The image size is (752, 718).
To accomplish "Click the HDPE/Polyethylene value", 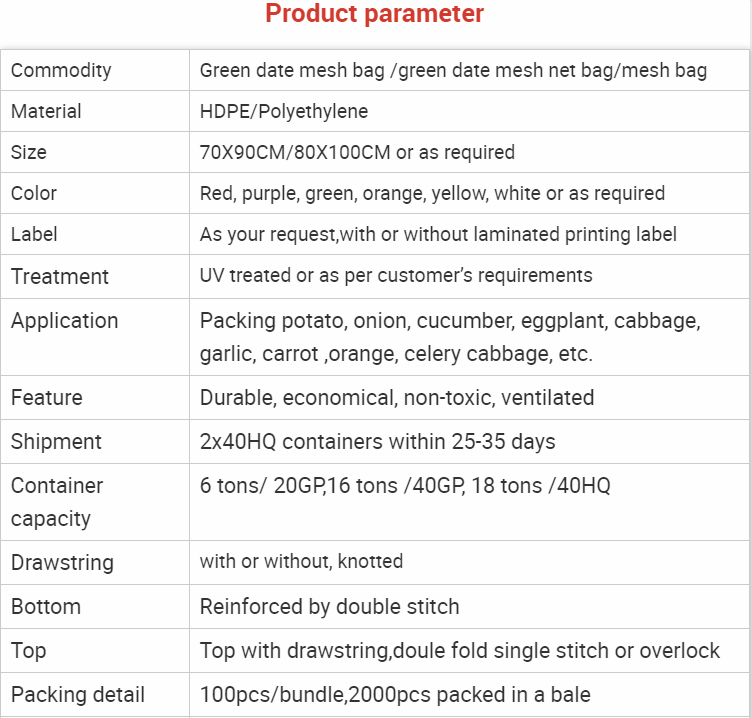I will click(x=284, y=111).
